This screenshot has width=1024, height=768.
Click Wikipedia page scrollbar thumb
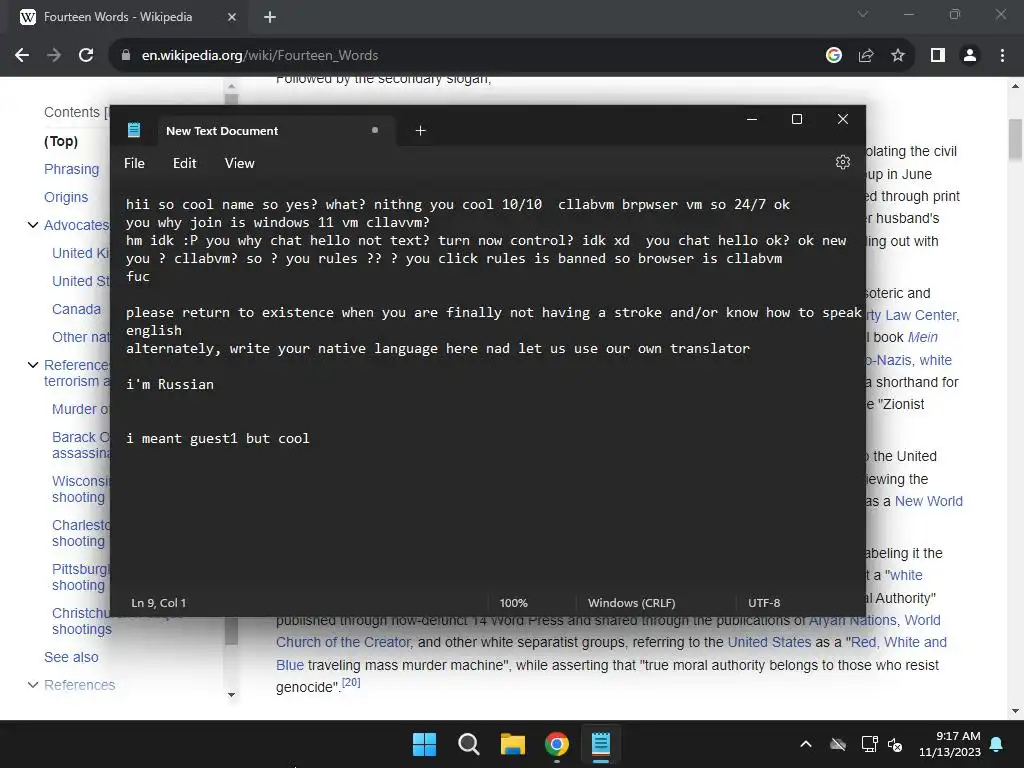(x=1016, y=139)
